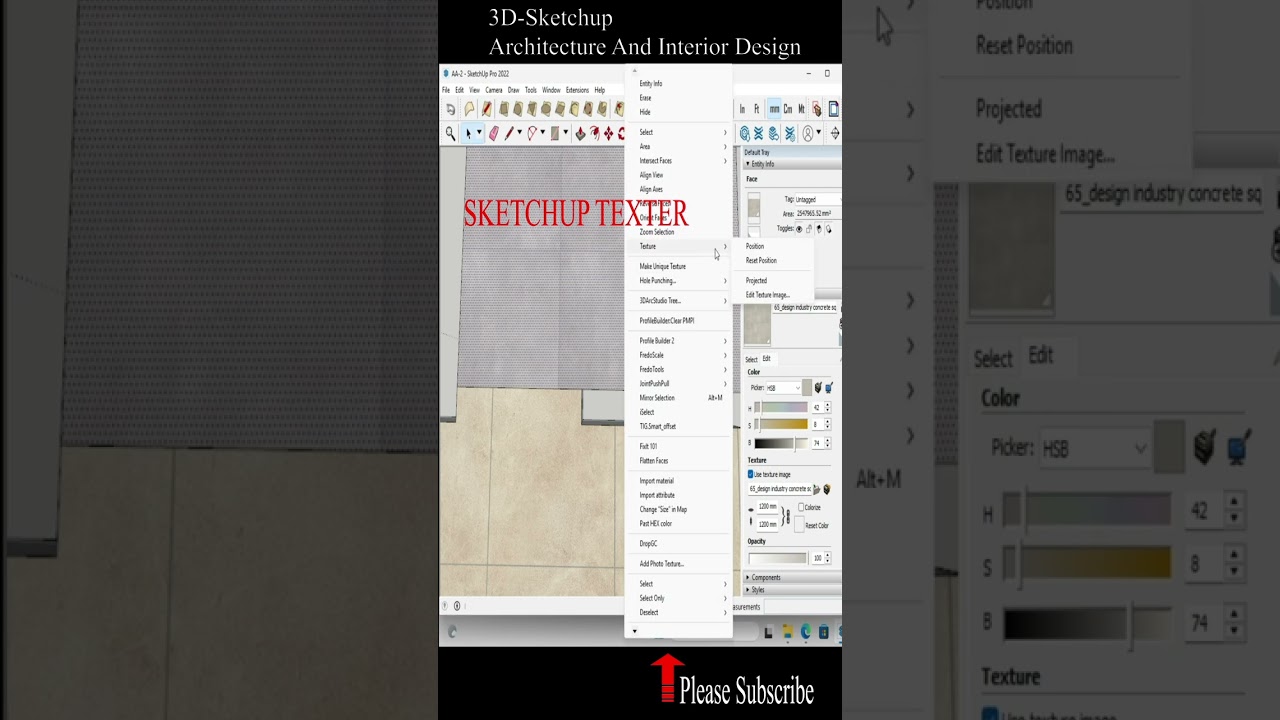
Task: Set units to Ft
Action: pyautogui.click(x=757, y=109)
